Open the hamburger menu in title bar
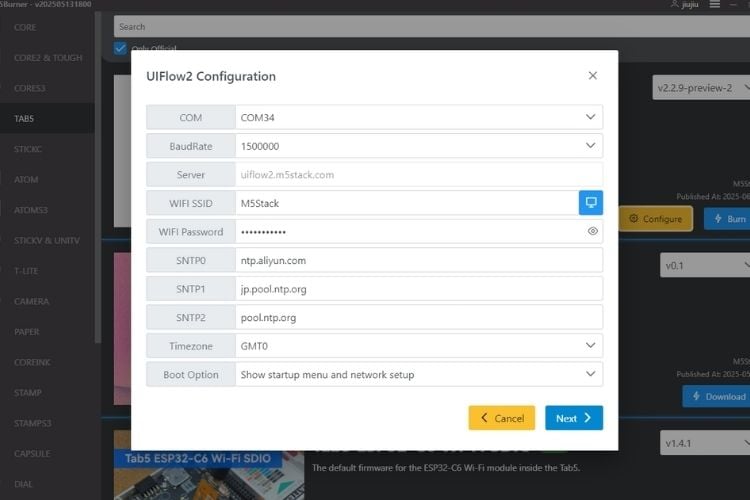Viewport: 750px width, 500px height. [715, 4]
